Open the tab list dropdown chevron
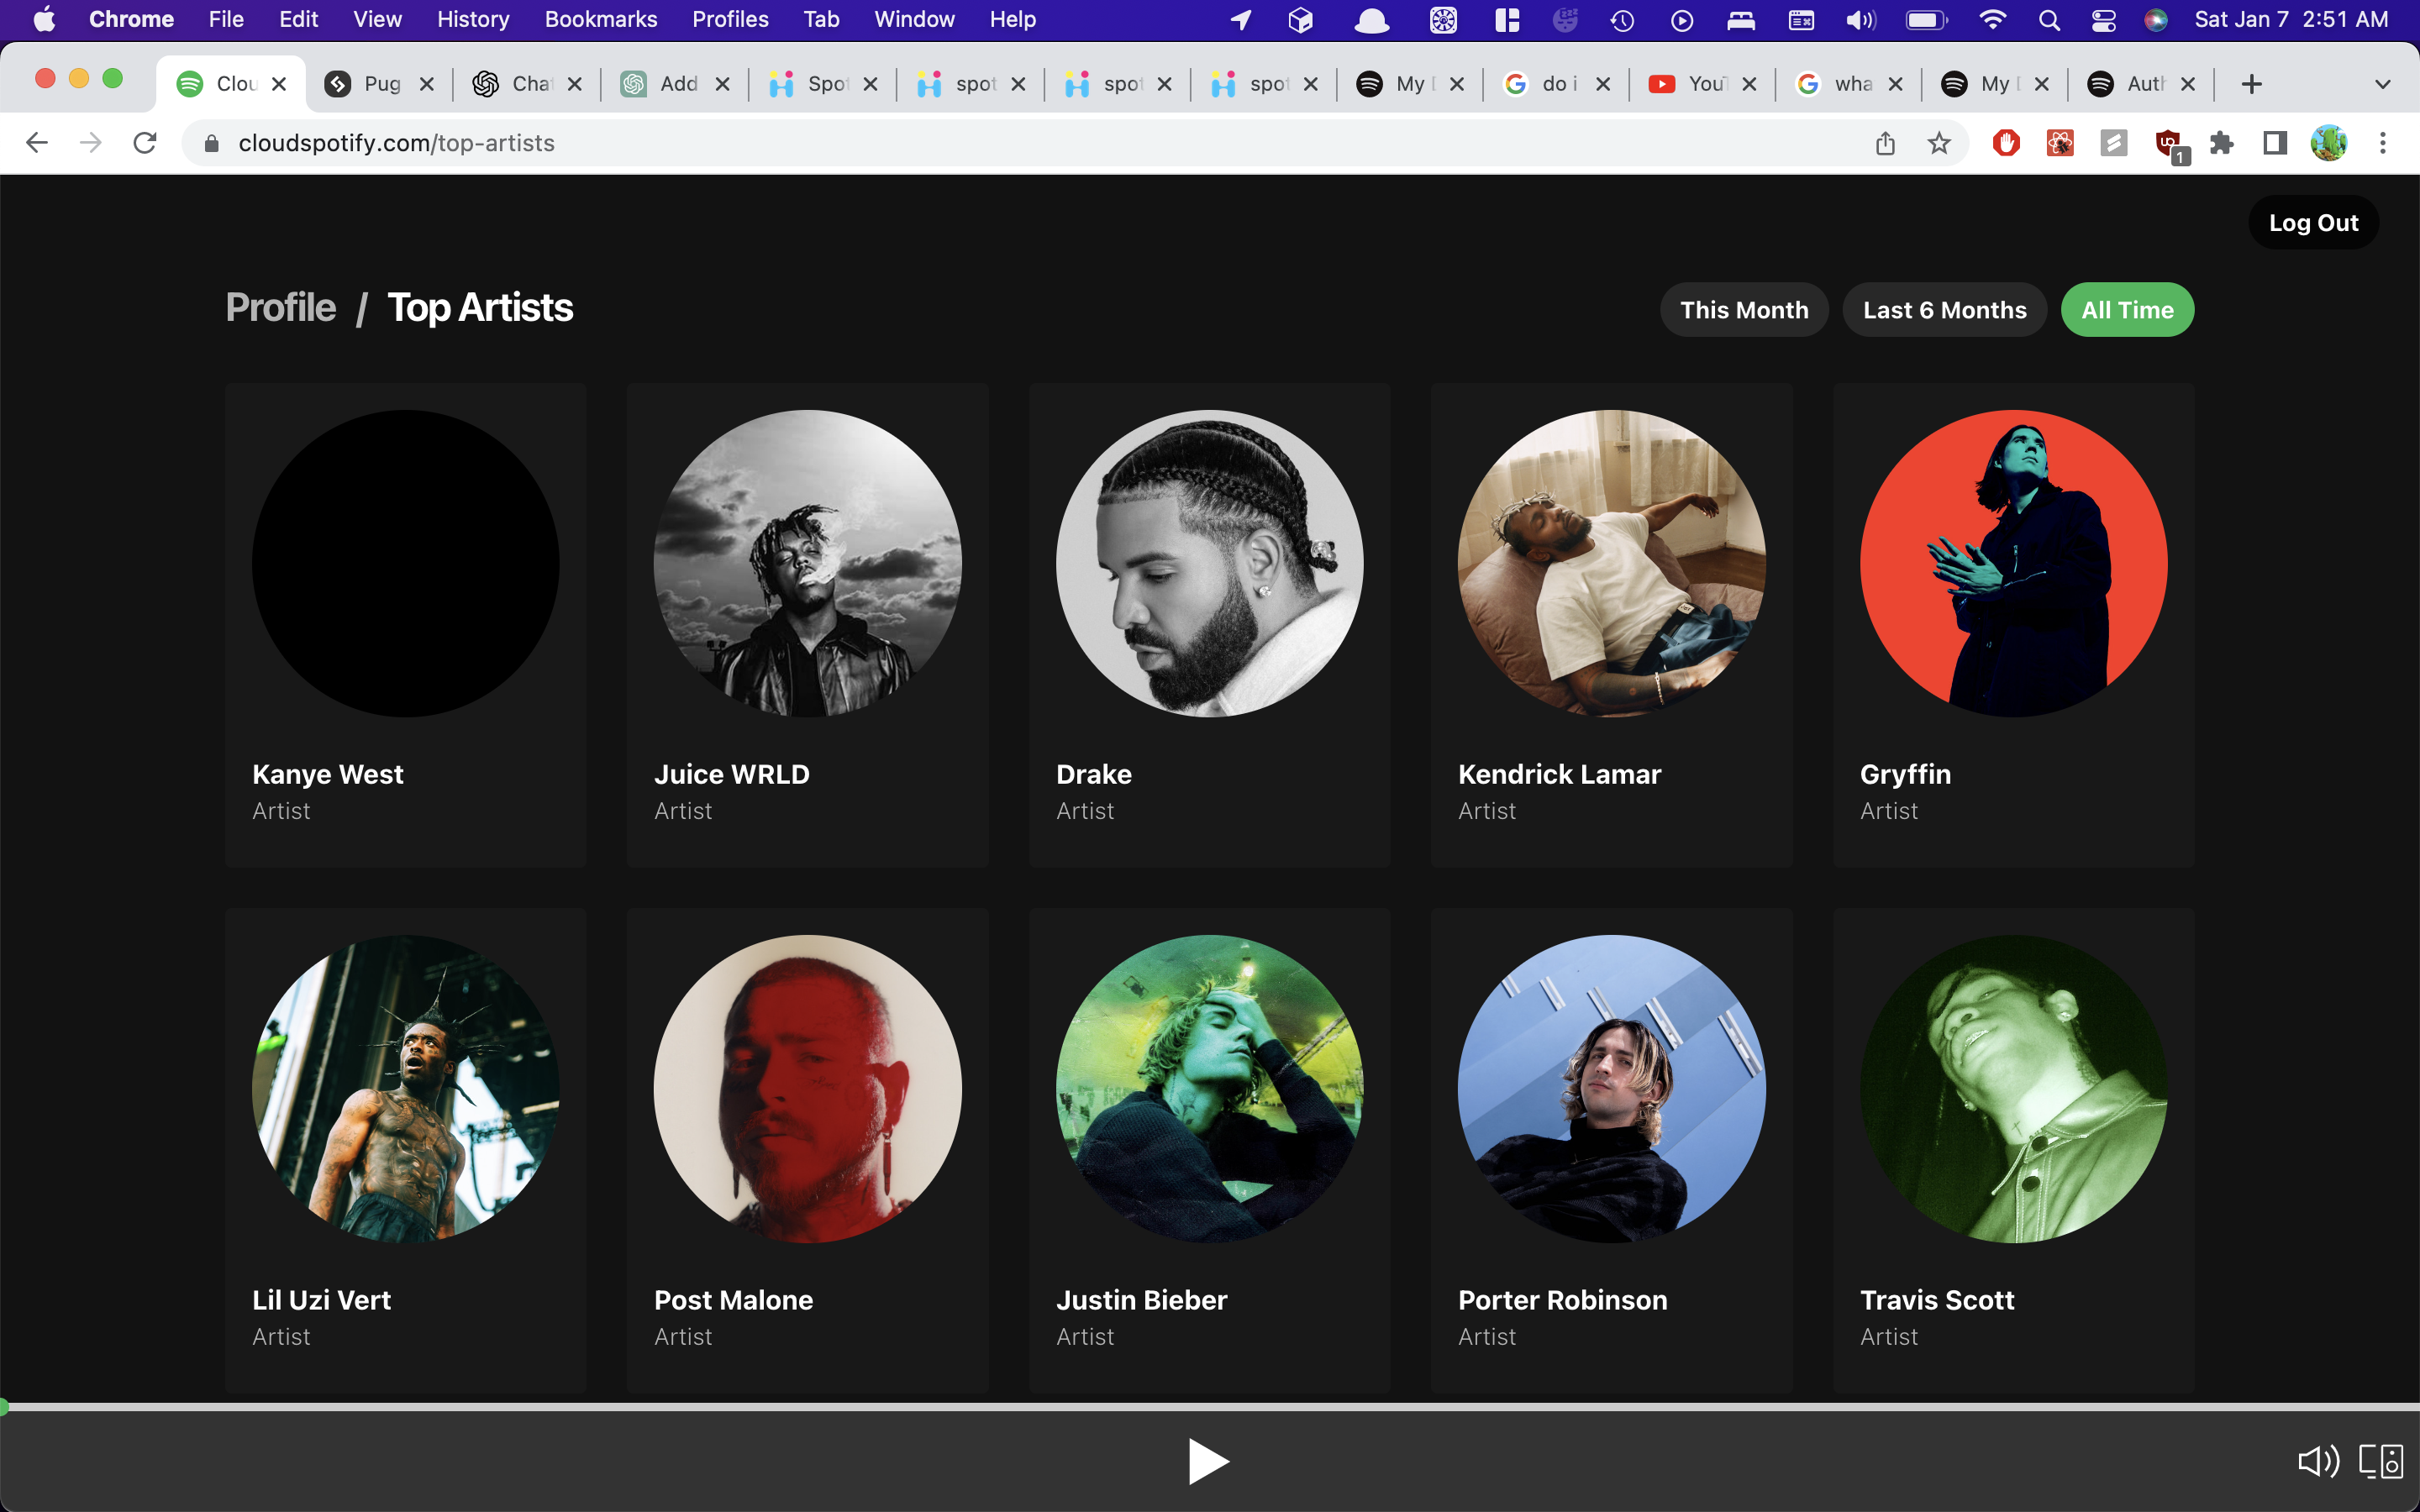Image resolution: width=2420 pixels, height=1512 pixels. tap(2380, 84)
